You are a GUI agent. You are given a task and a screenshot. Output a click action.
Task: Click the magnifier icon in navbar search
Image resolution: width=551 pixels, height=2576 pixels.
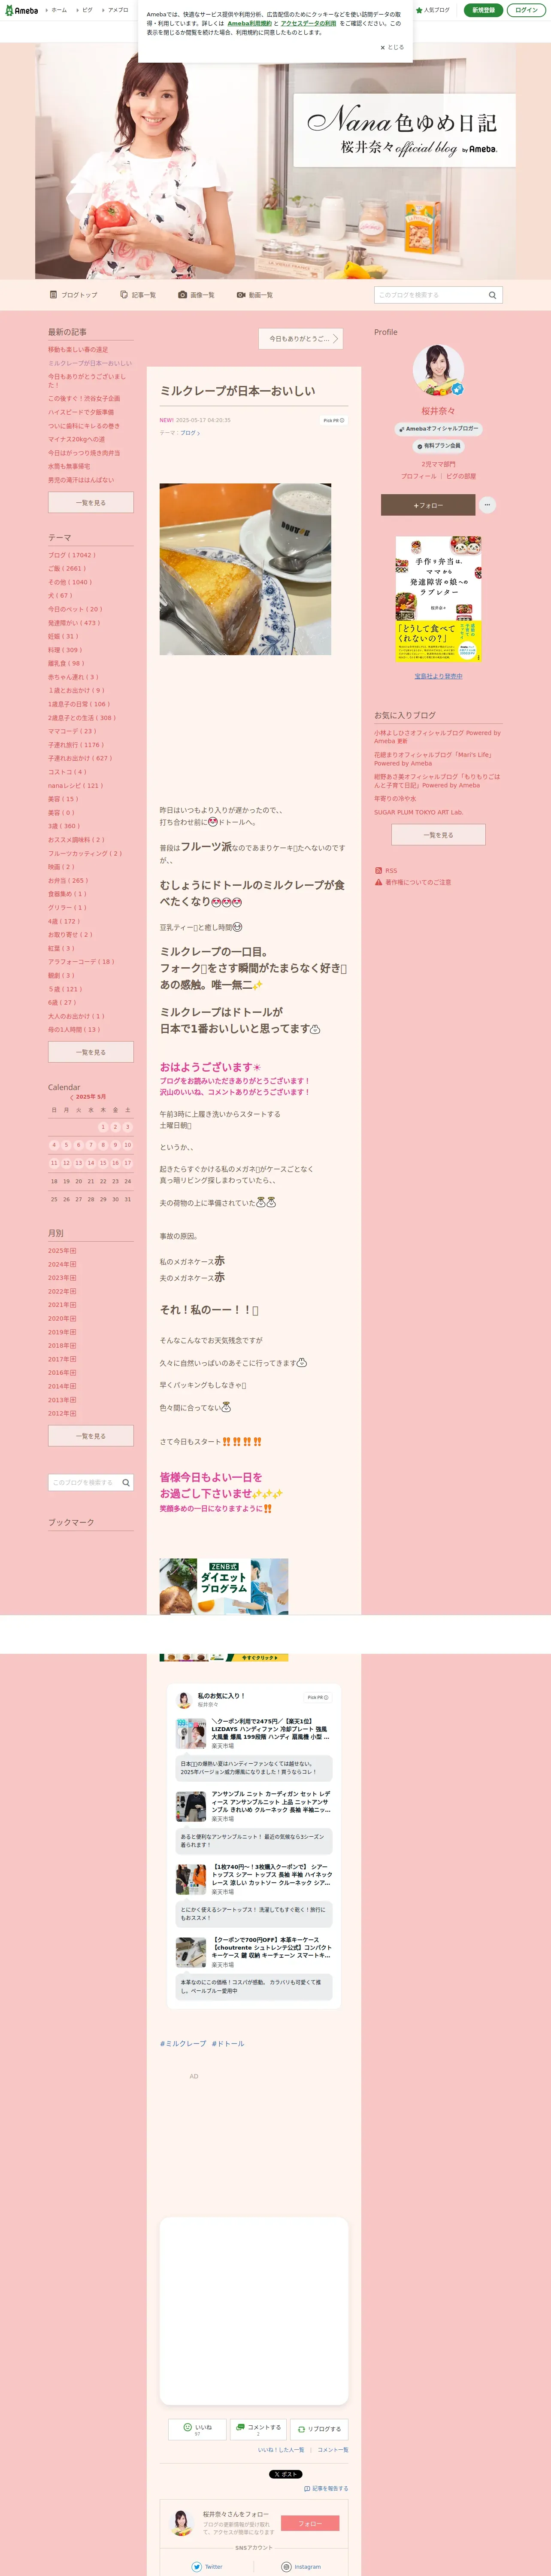point(492,295)
